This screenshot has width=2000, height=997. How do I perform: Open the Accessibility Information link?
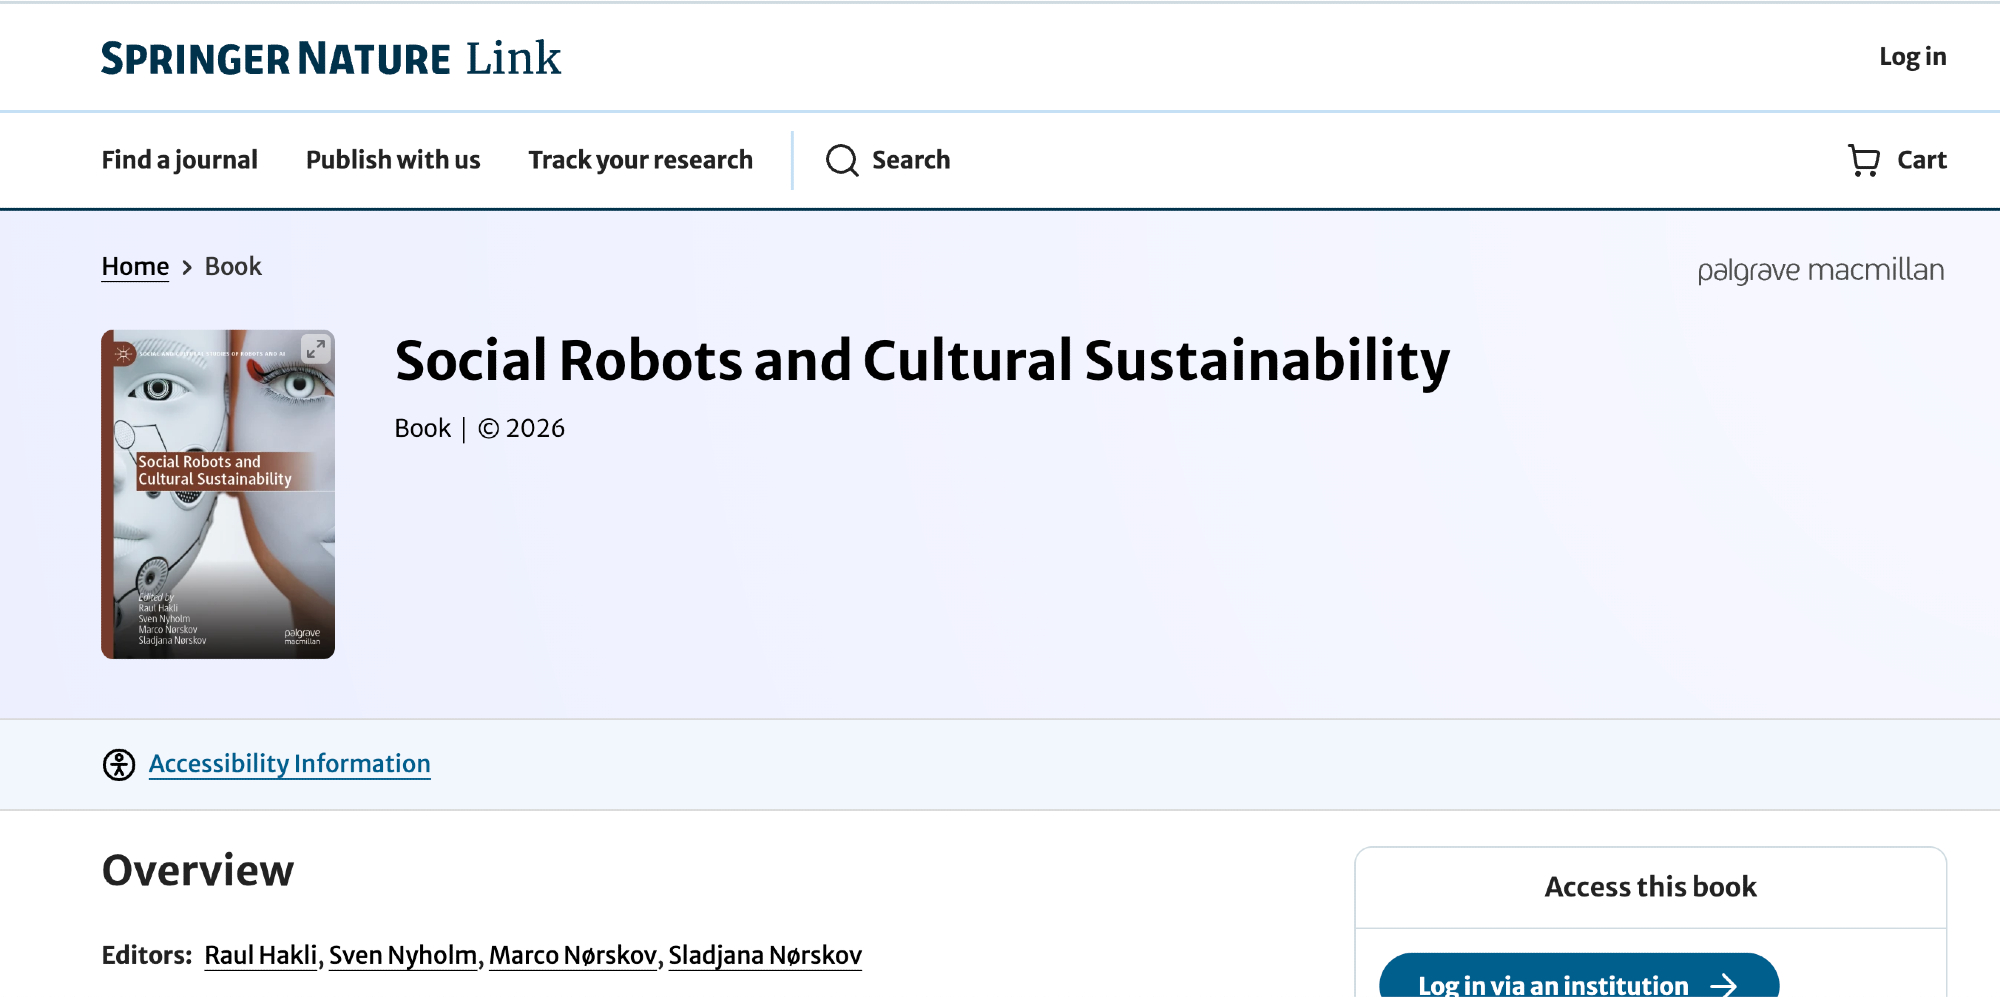pyautogui.click(x=290, y=764)
